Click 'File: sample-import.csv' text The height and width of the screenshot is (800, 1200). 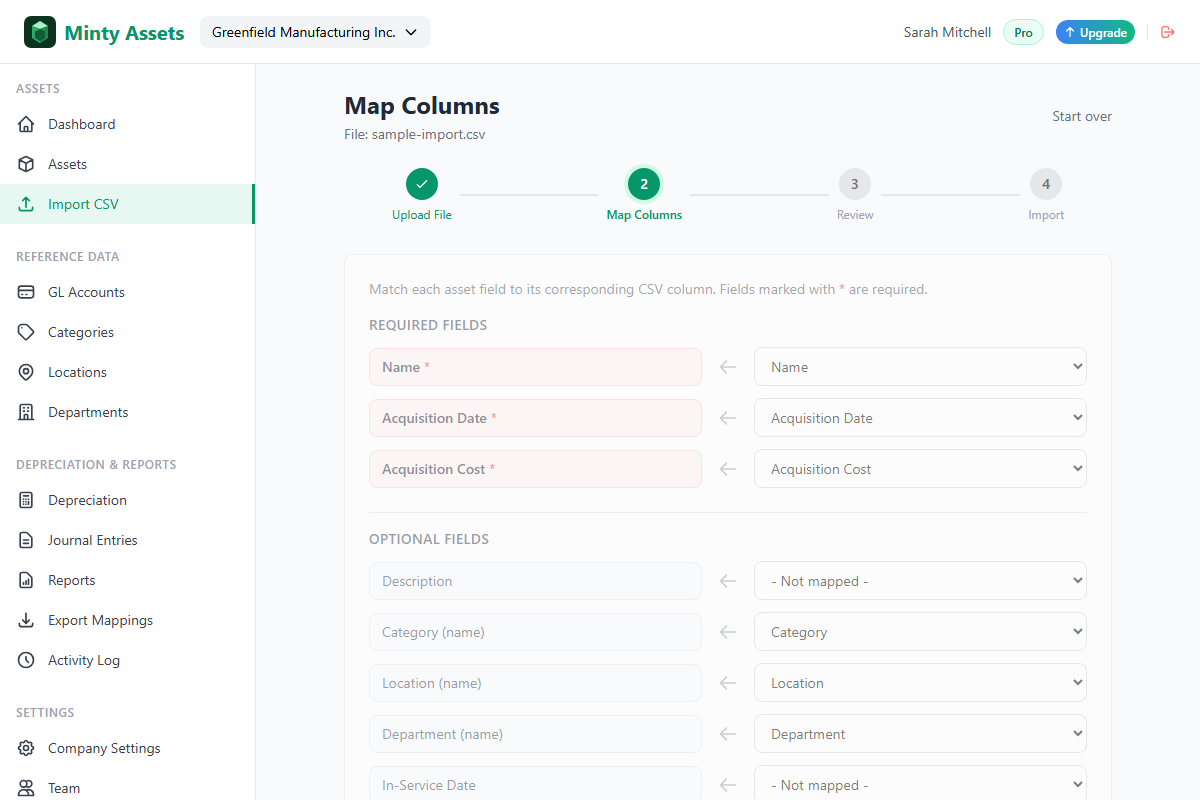pyautogui.click(x=415, y=134)
